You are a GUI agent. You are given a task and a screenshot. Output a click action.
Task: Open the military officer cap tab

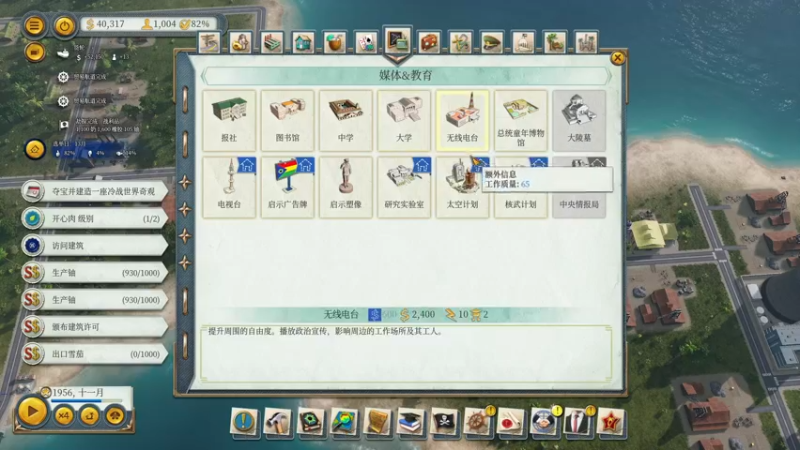492,42
